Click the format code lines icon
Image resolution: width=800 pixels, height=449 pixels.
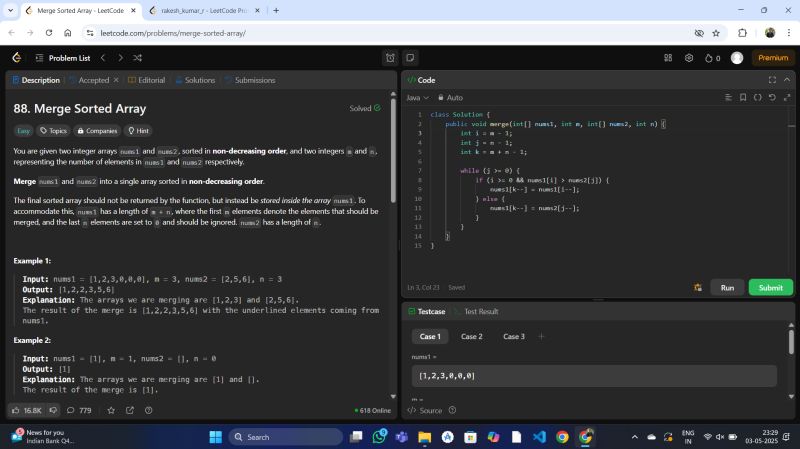728,98
